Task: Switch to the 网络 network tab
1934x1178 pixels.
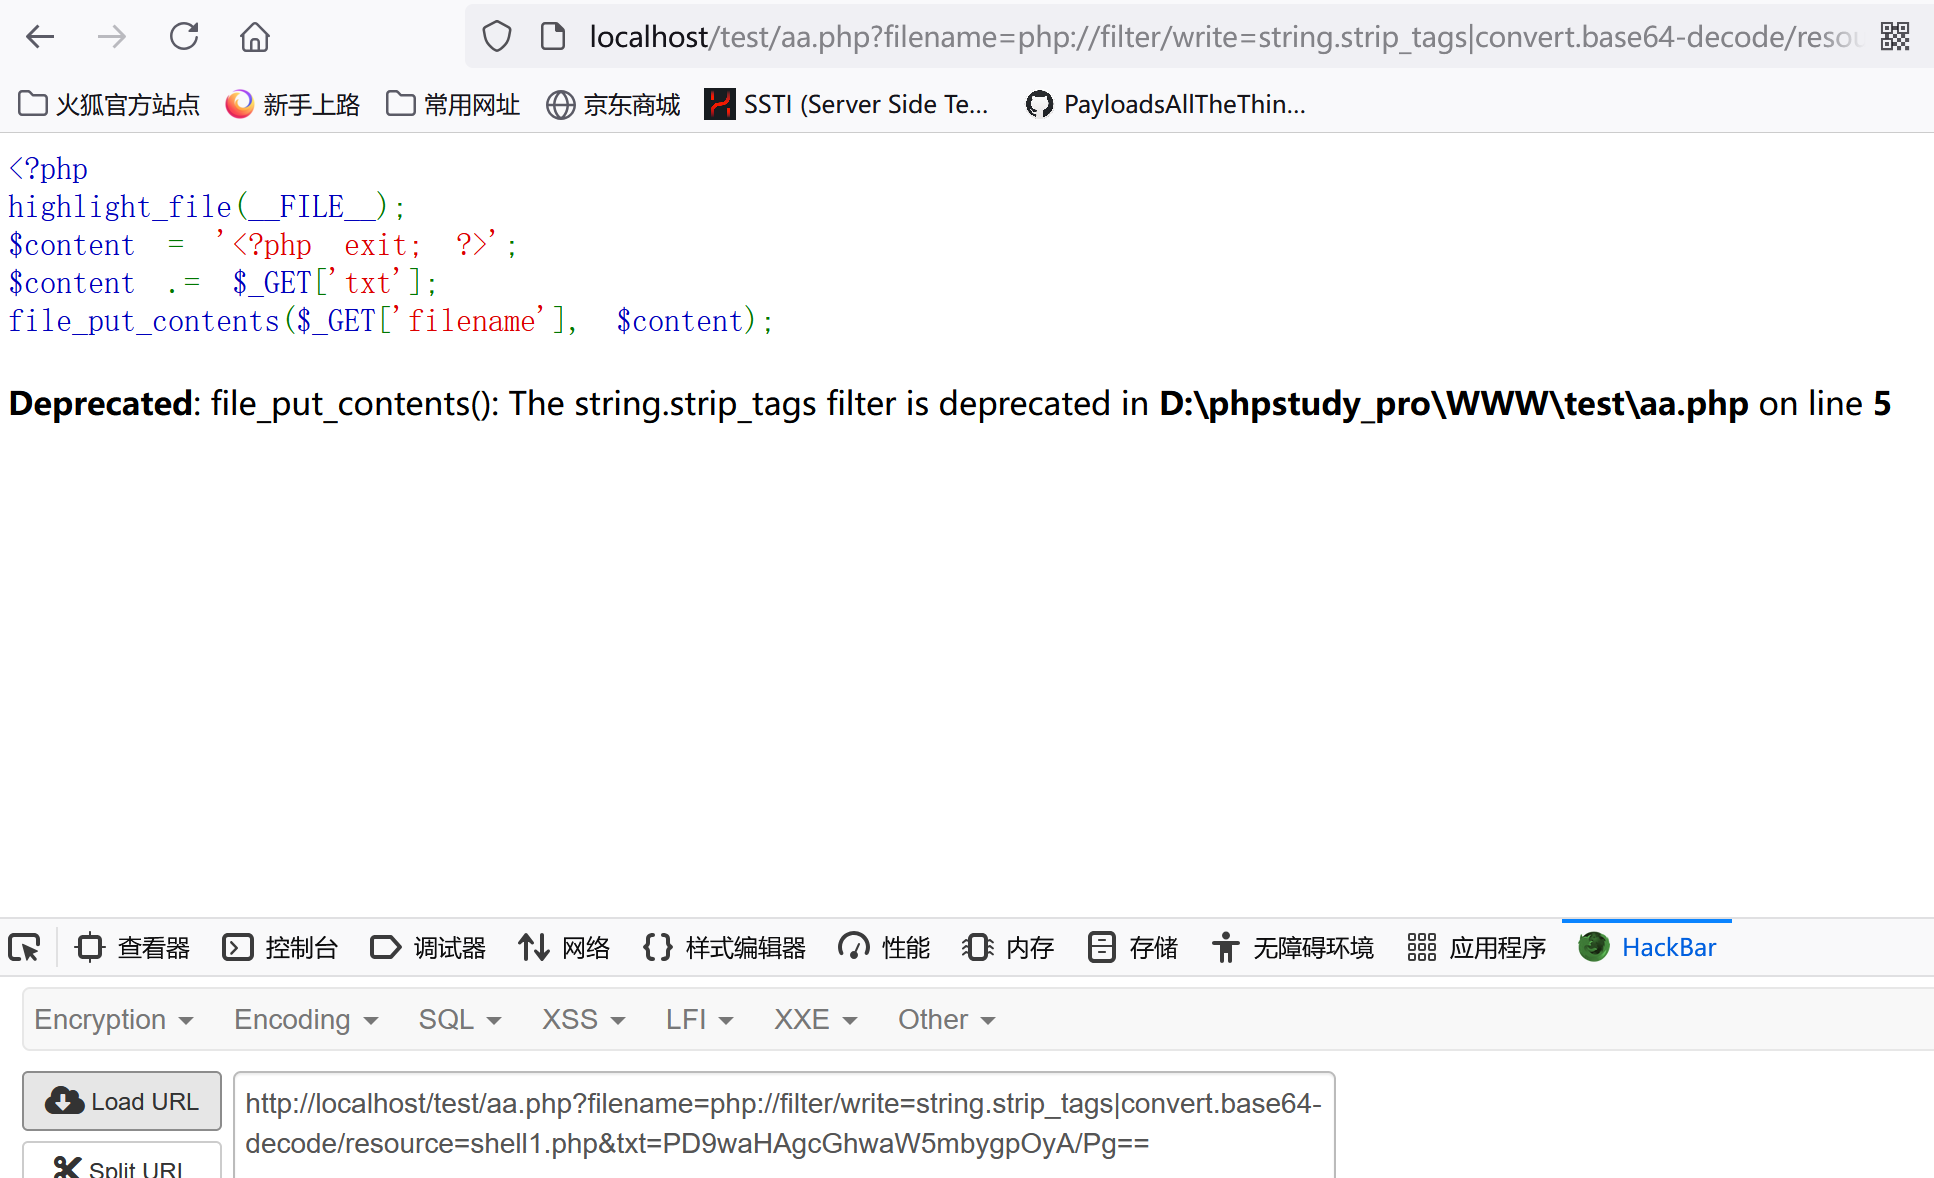Action: (x=564, y=947)
